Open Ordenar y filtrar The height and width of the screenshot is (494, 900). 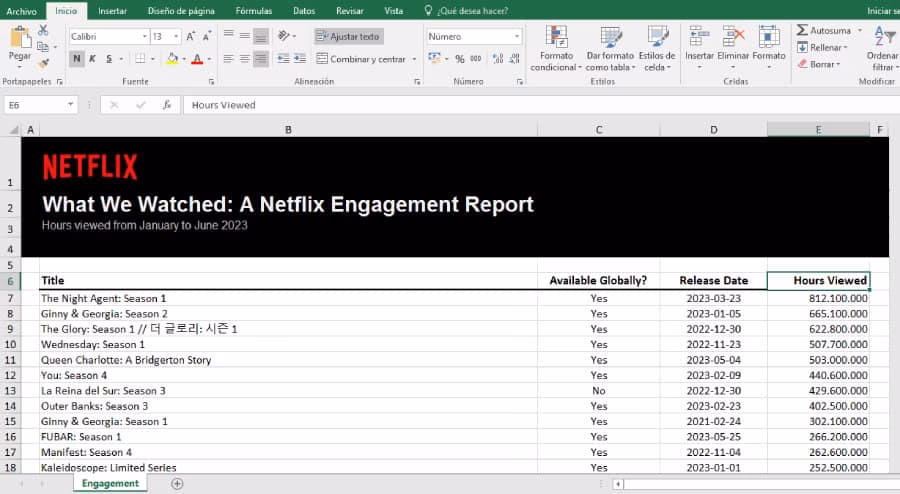tap(883, 48)
